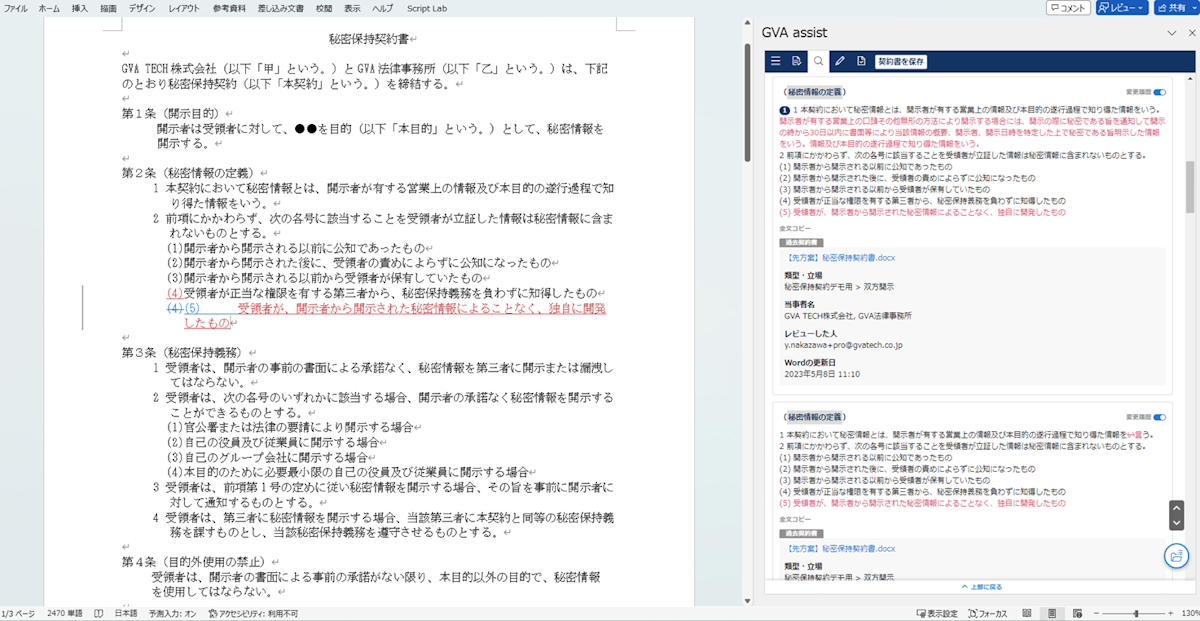Switch to the 描画 ribbon tab
This screenshot has width=1200, height=621.
click(108, 8)
